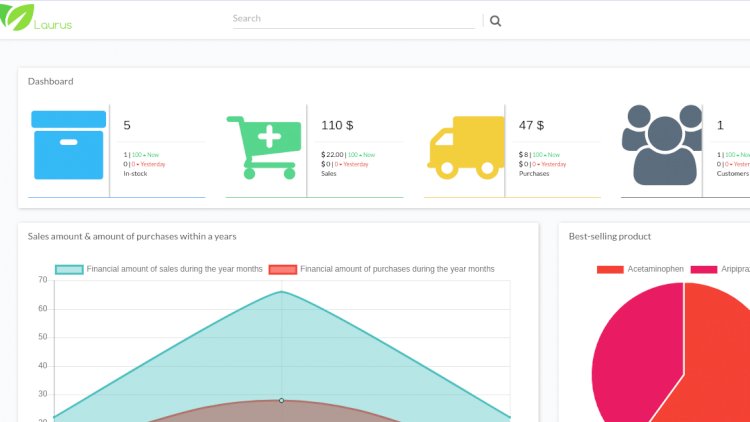Click the Acetaminophen legend label
The height and width of the screenshot is (422, 750).
click(656, 269)
